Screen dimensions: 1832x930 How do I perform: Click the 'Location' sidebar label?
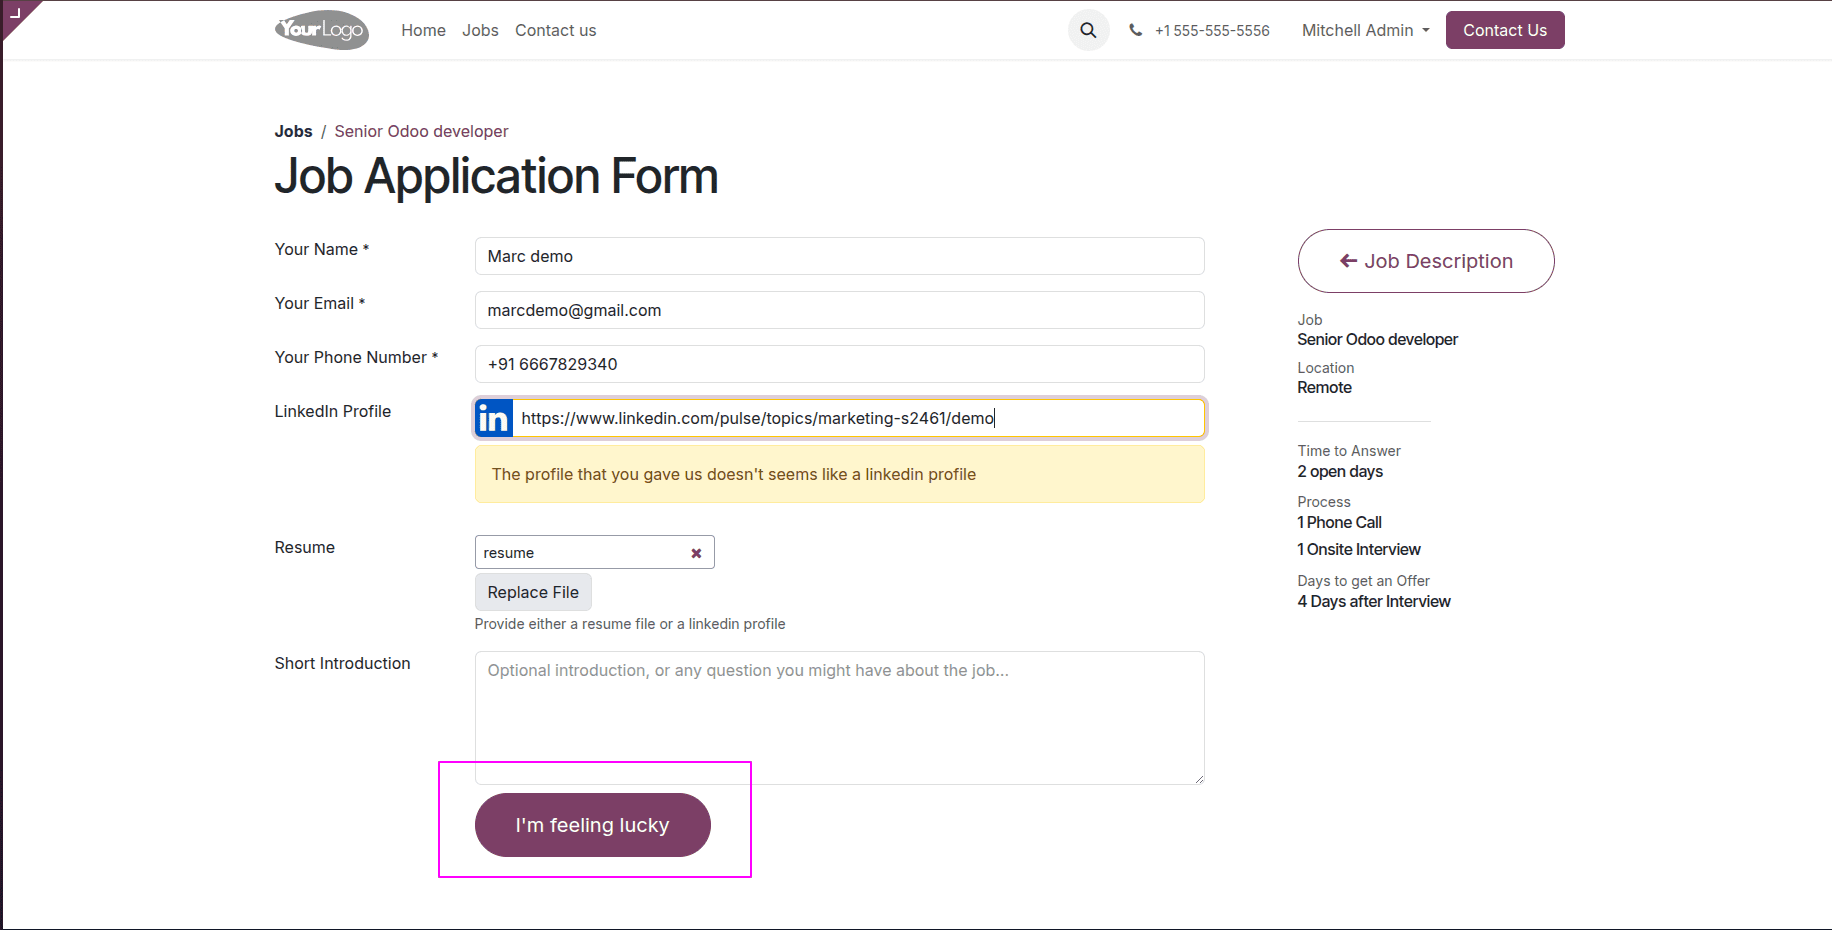[x=1326, y=368]
